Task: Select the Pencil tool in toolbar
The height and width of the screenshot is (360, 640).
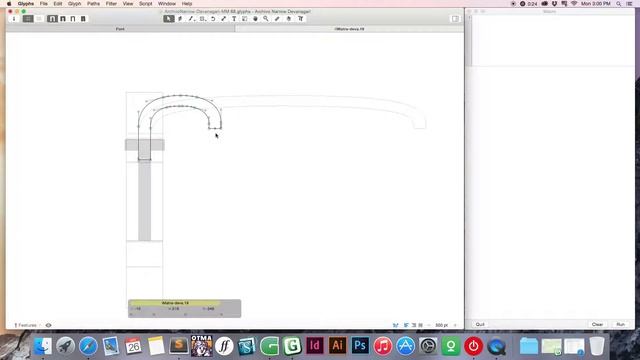Action: tap(191, 19)
